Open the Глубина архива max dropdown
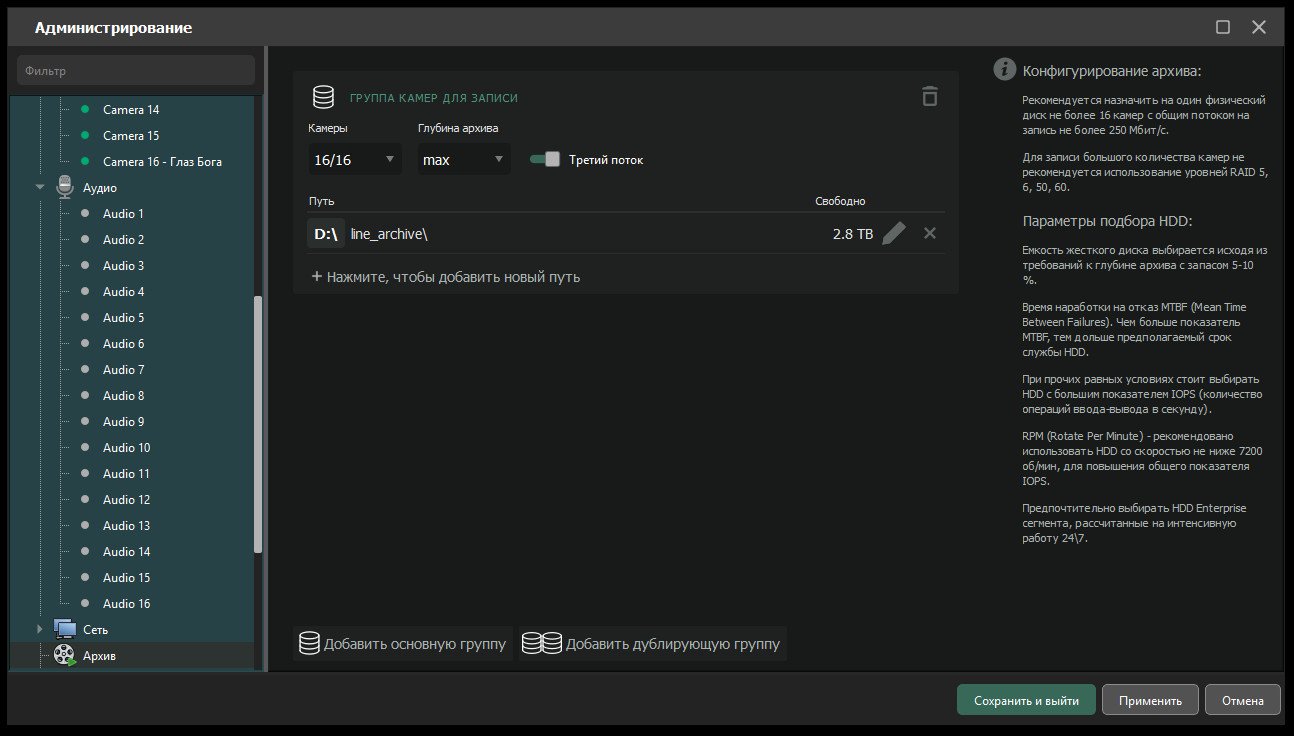 pos(464,159)
